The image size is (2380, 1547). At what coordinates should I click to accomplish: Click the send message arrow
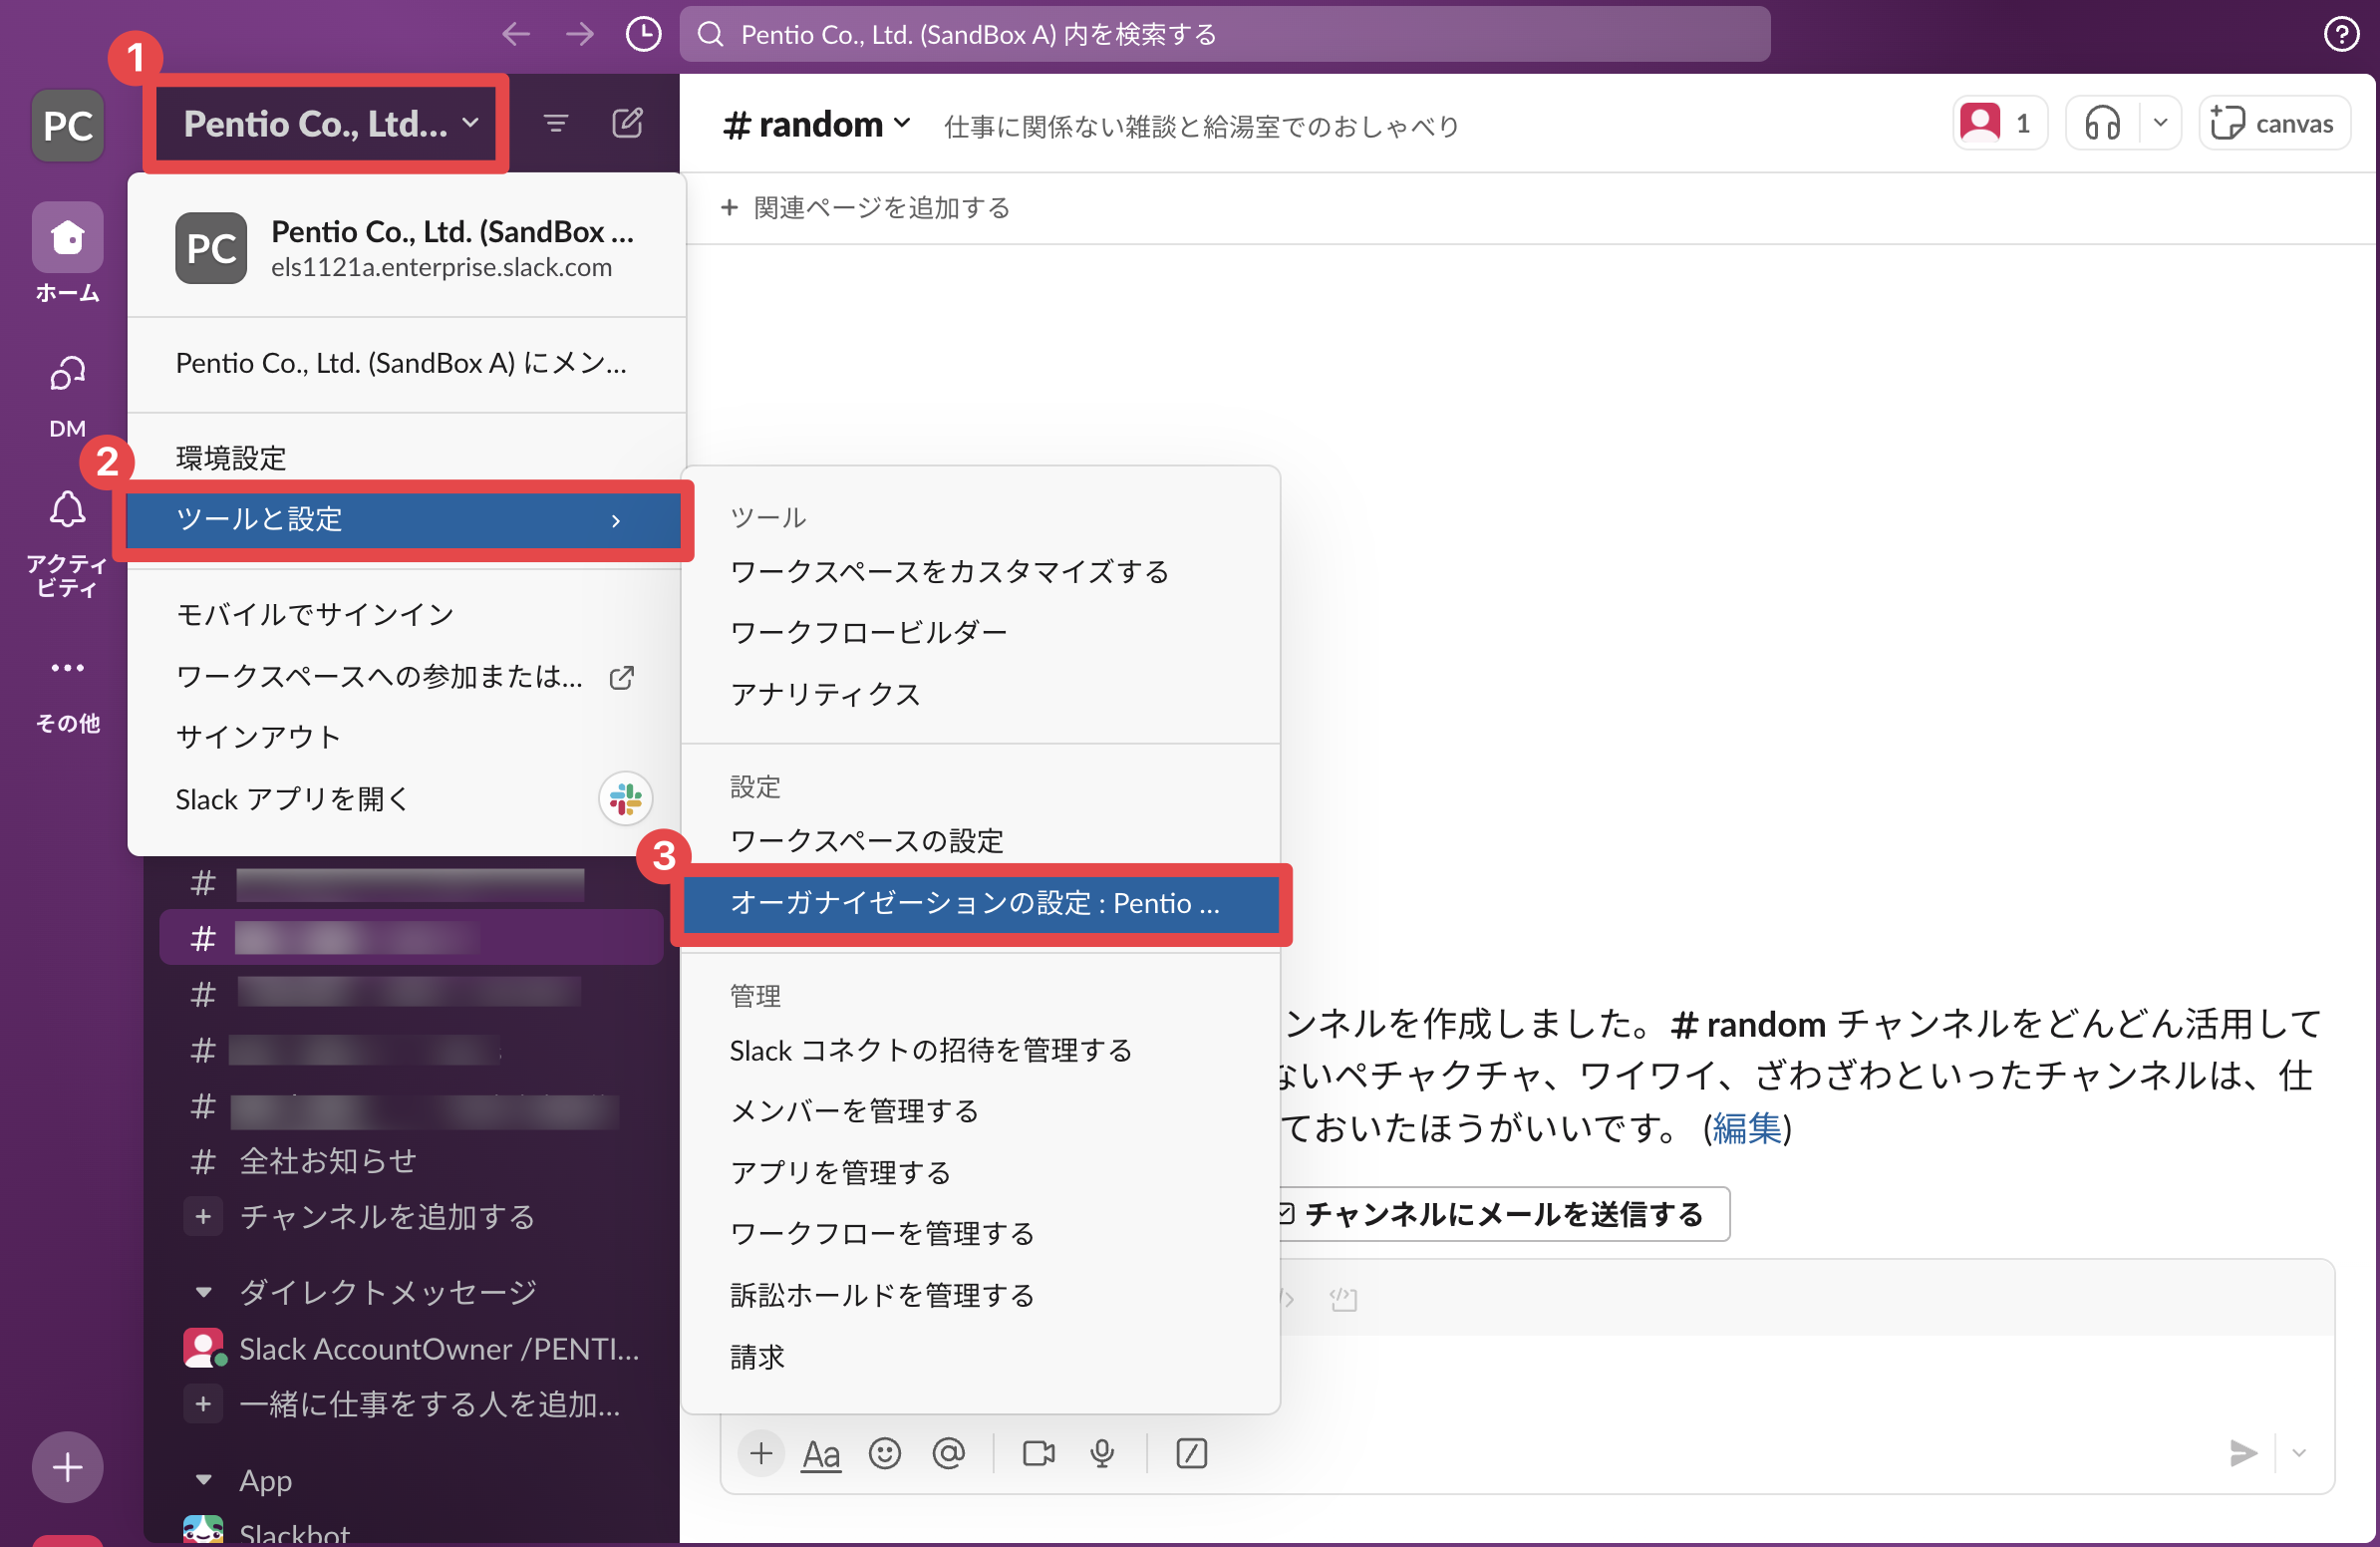(2243, 1453)
